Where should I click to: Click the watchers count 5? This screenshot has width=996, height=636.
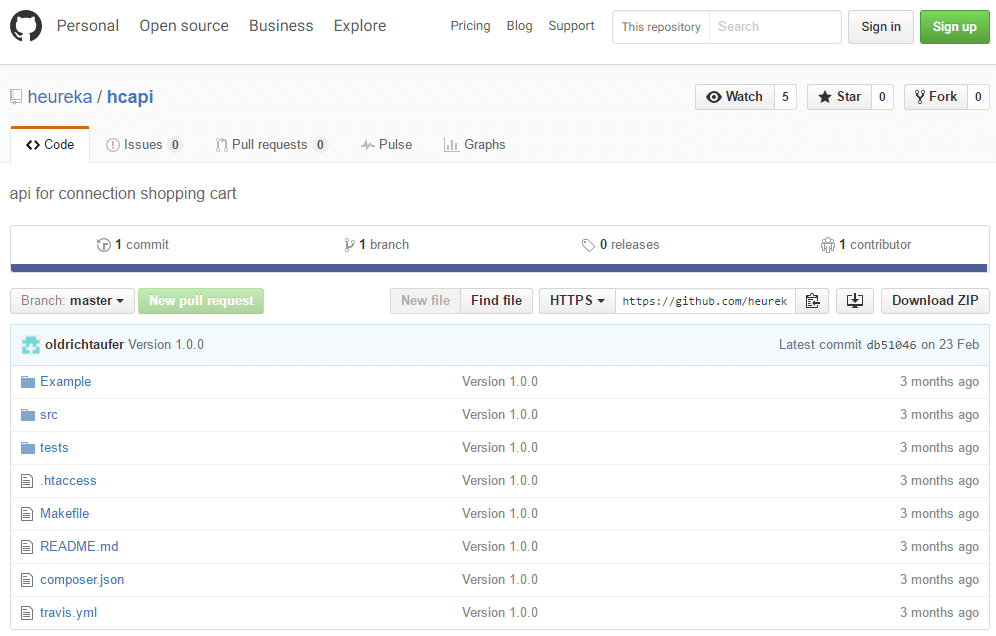pyautogui.click(x=786, y=97)
